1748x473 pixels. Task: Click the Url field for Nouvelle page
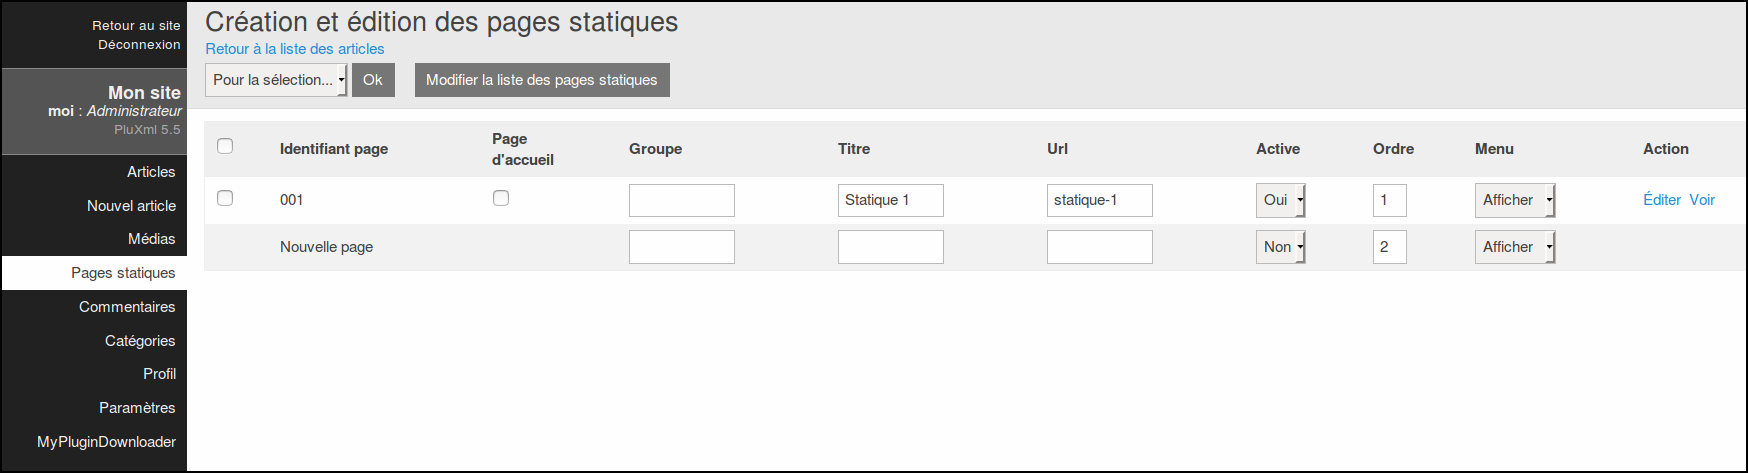pos(1099,247)
